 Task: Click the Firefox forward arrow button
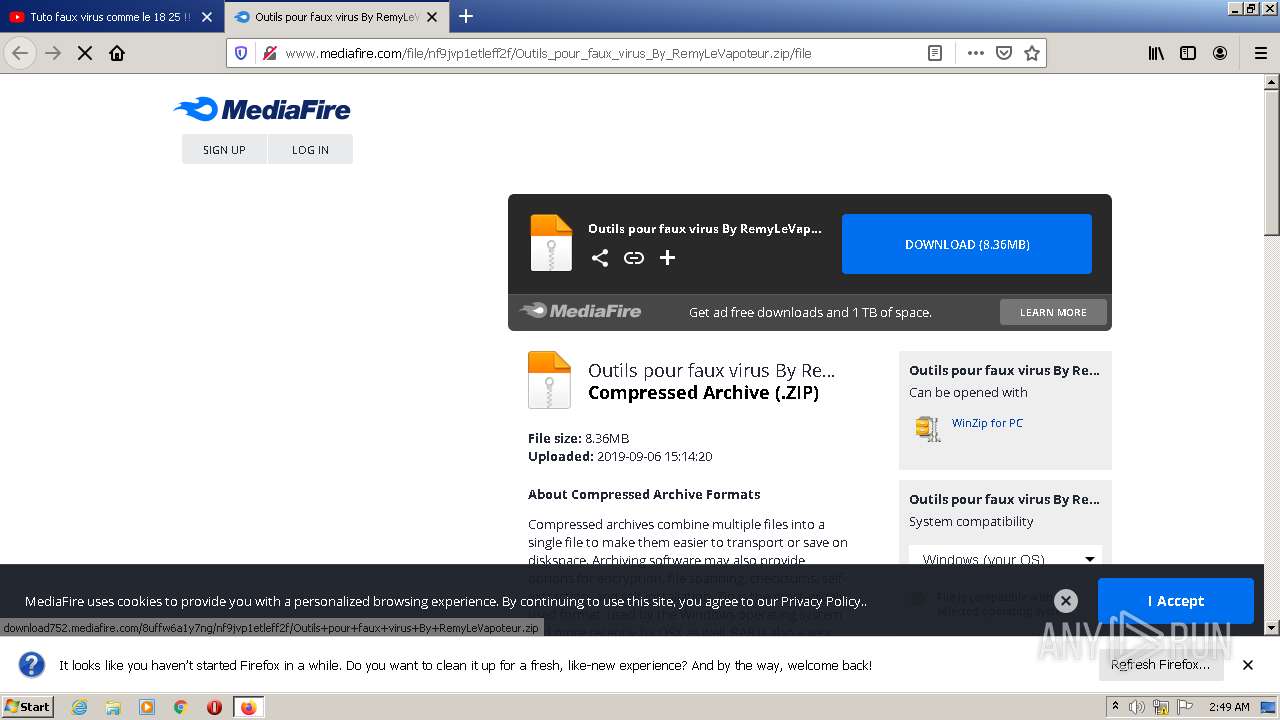pyautogui.click(x=53, y=53)
